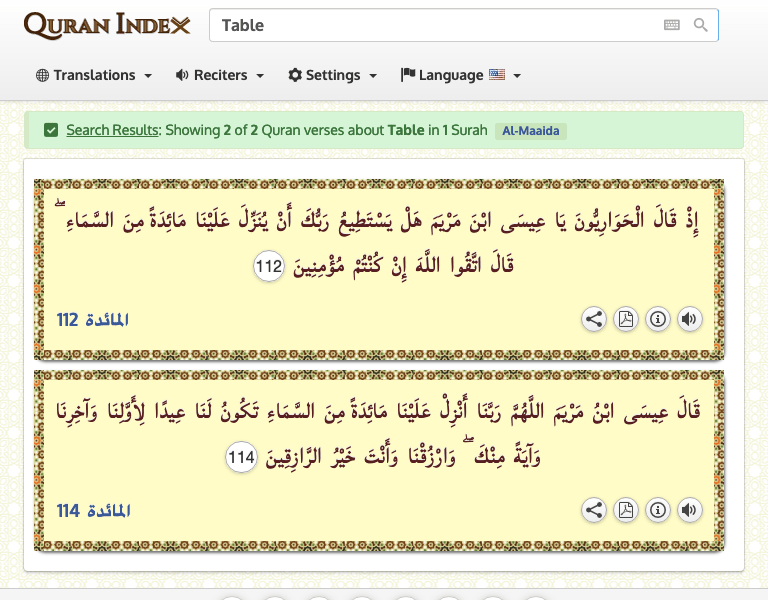Screen dimensions: 768x600
Task: Expand the Settings dropdown
Action: 332,75
